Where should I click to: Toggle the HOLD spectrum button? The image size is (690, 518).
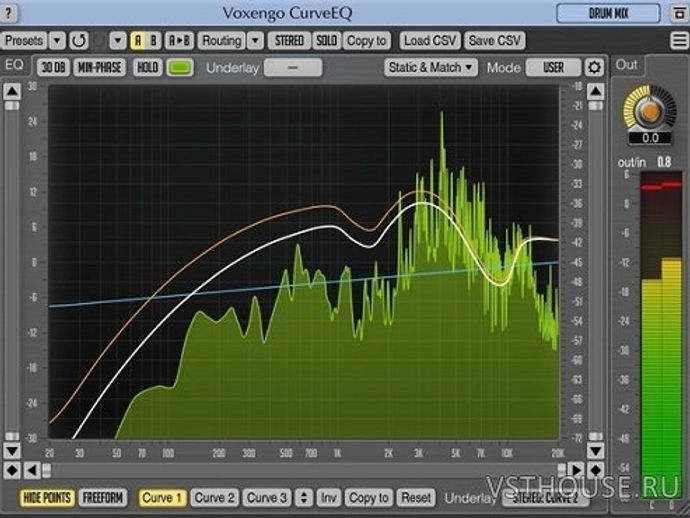(147, 68)
